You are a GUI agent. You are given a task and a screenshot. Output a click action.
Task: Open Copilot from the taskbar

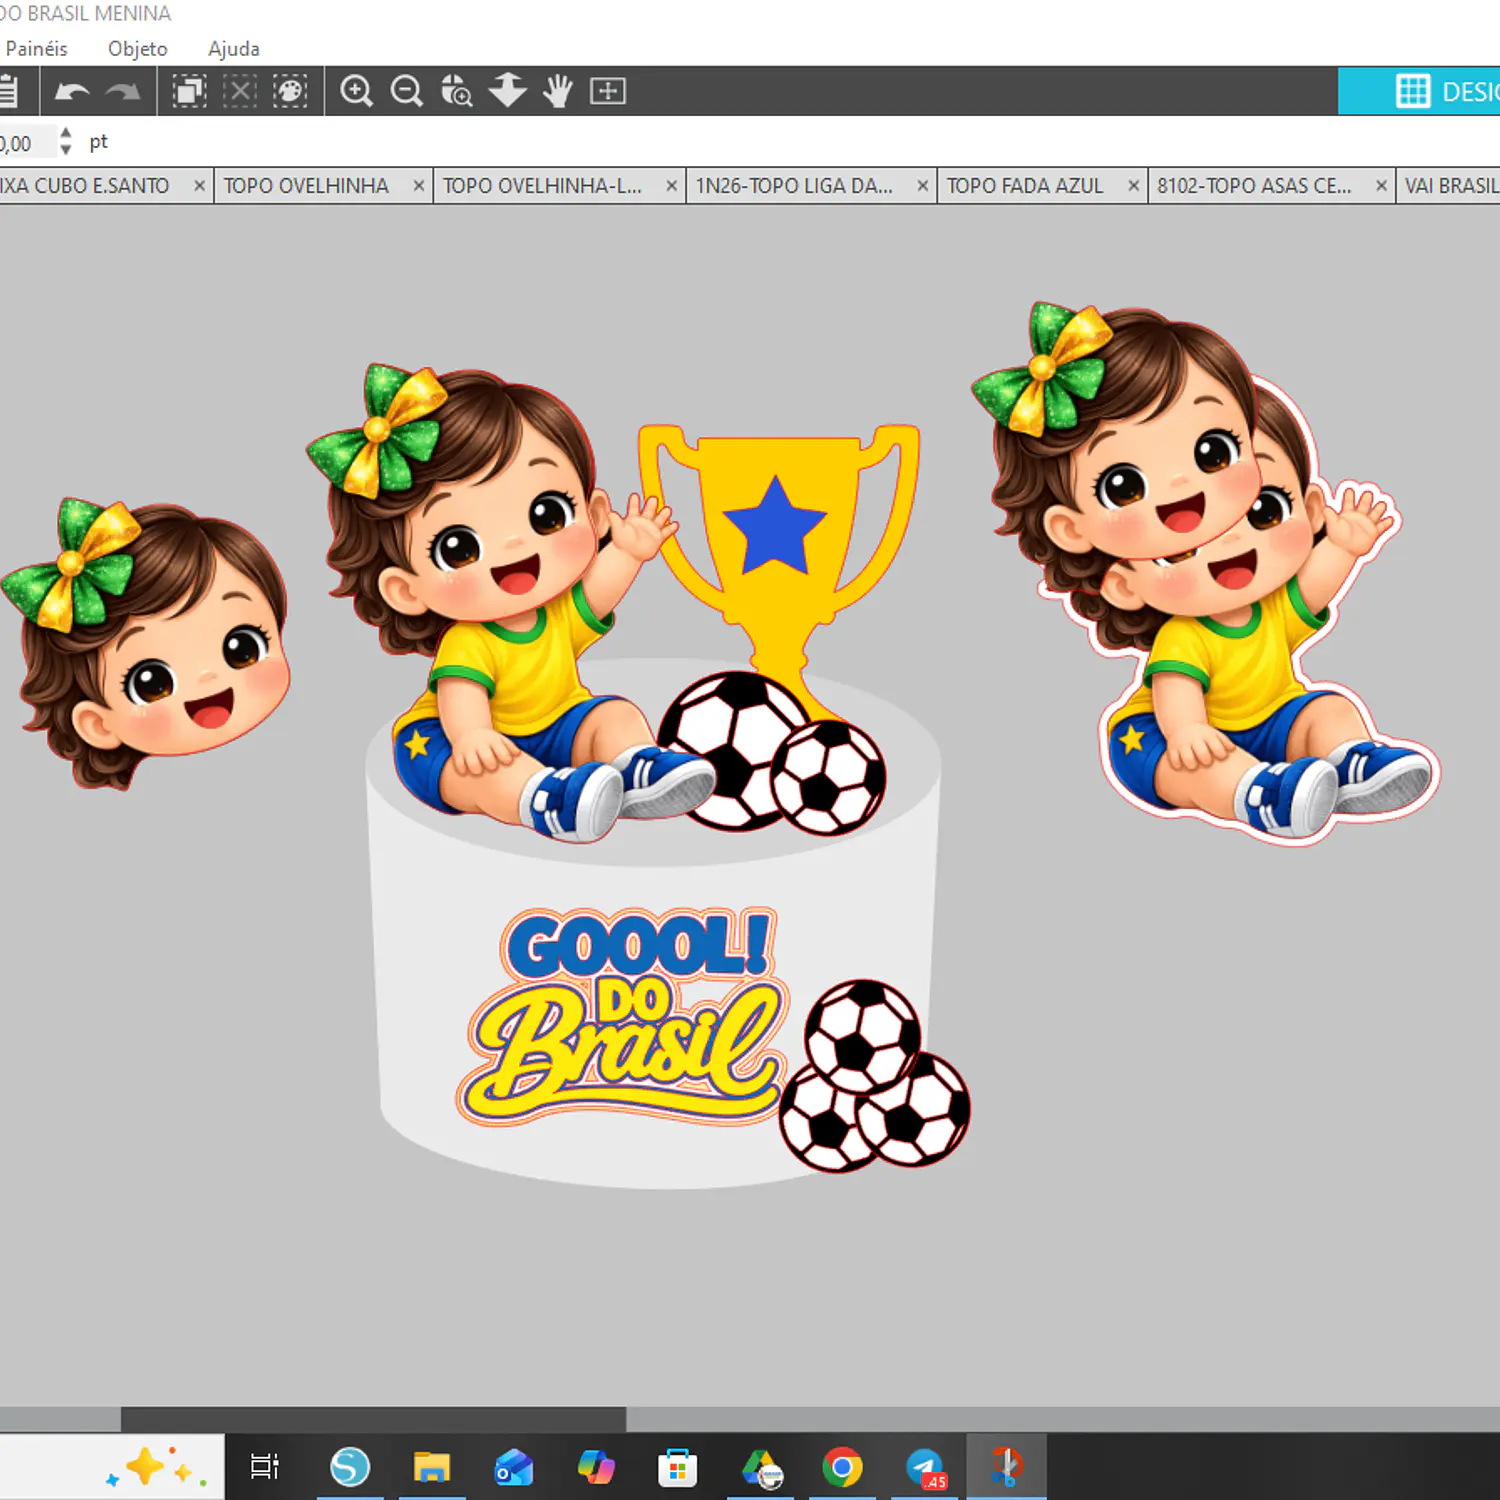coord(596,1467)
